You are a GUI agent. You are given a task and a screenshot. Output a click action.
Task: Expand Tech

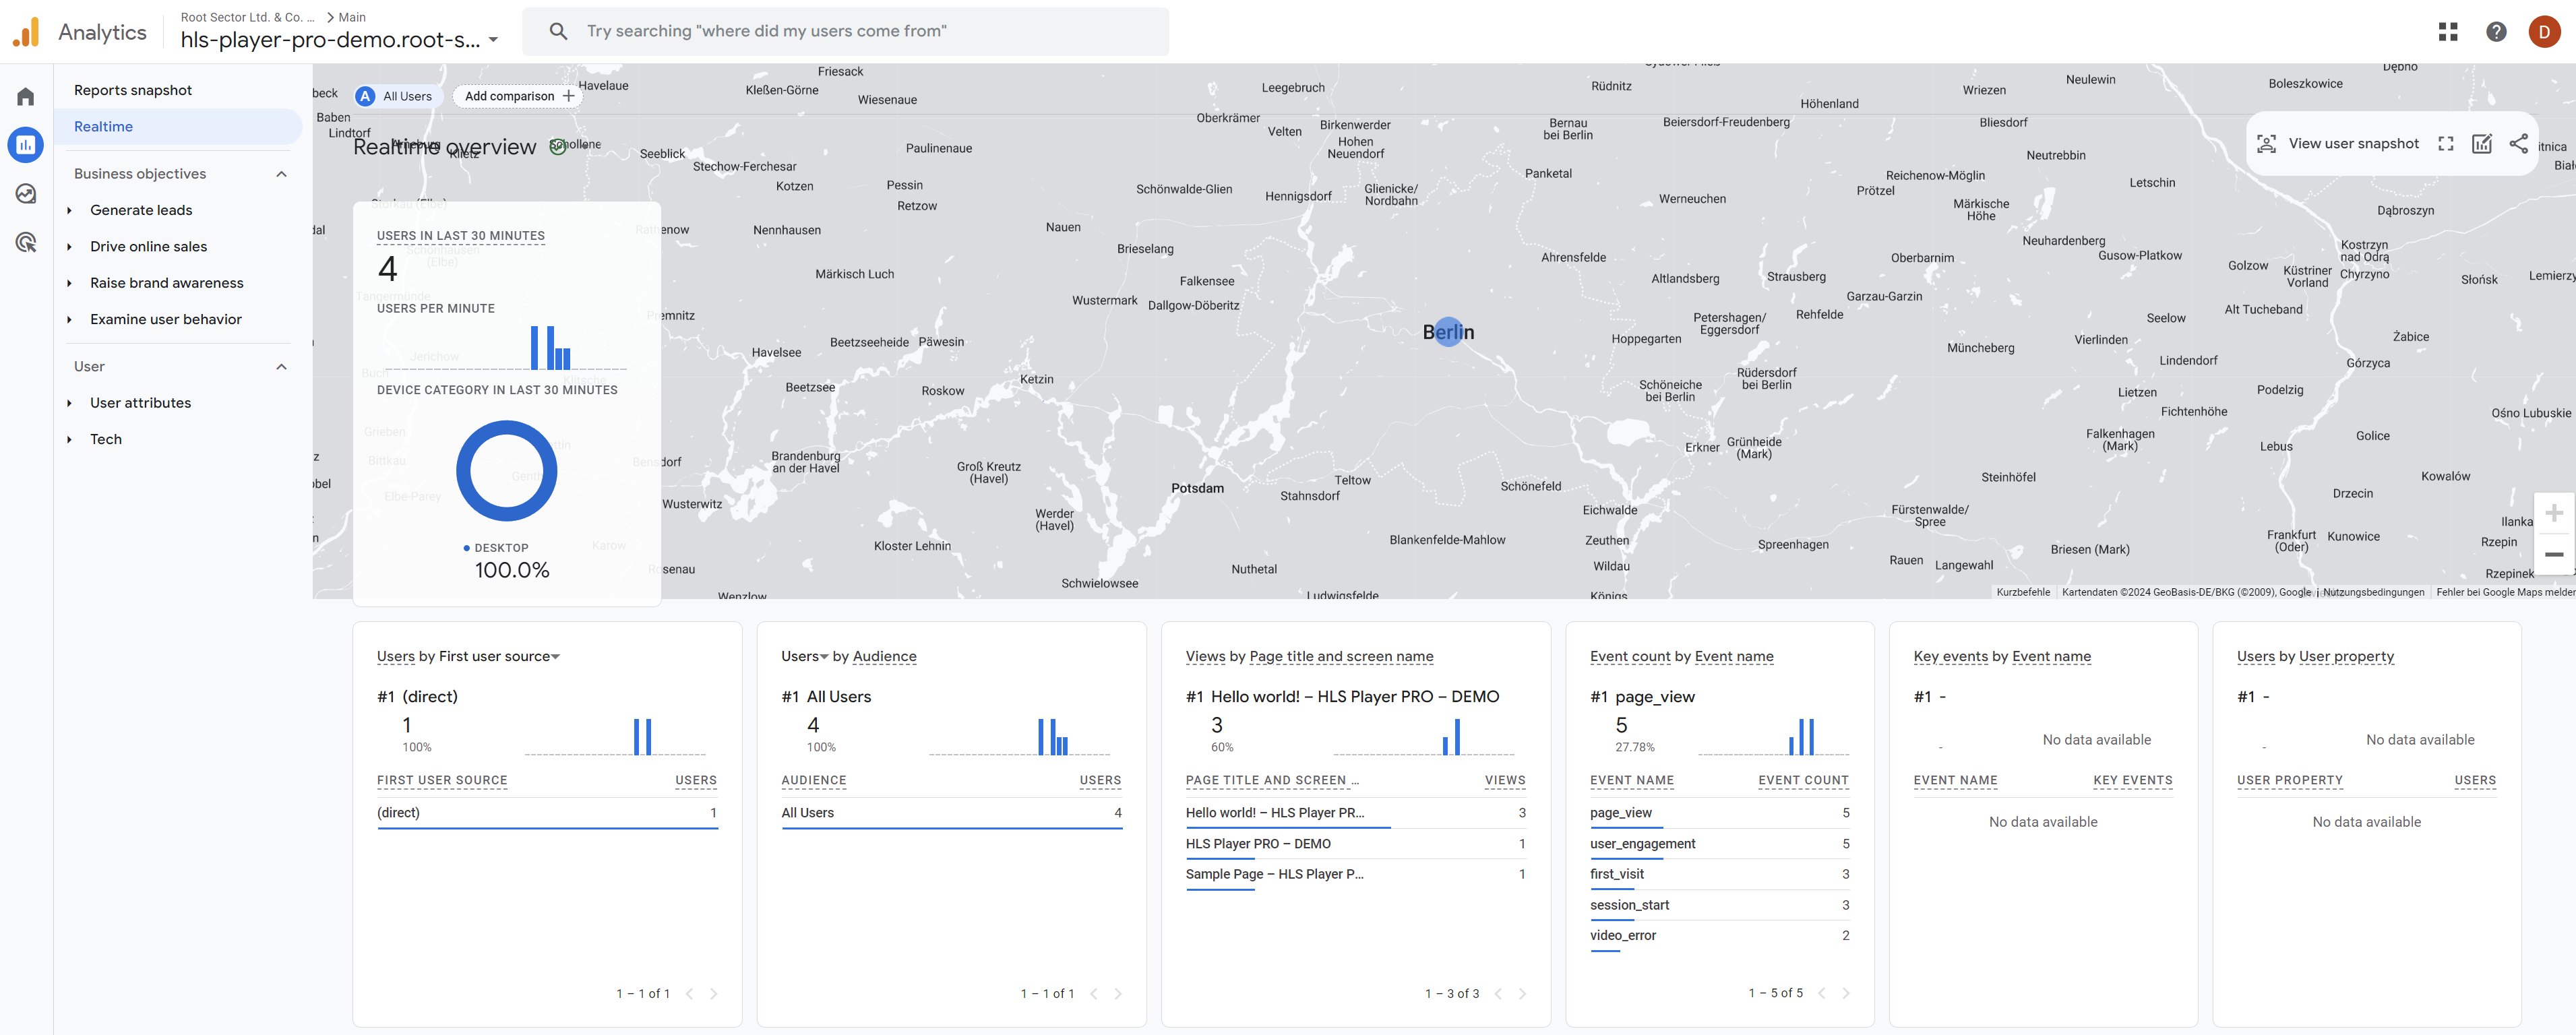pyautogui.click(x=69, y=439)
